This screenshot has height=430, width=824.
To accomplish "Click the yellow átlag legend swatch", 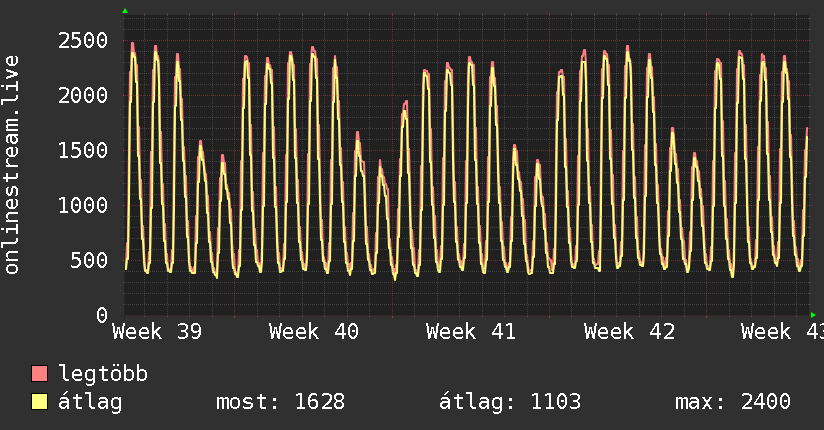I will tap(39, 402).
